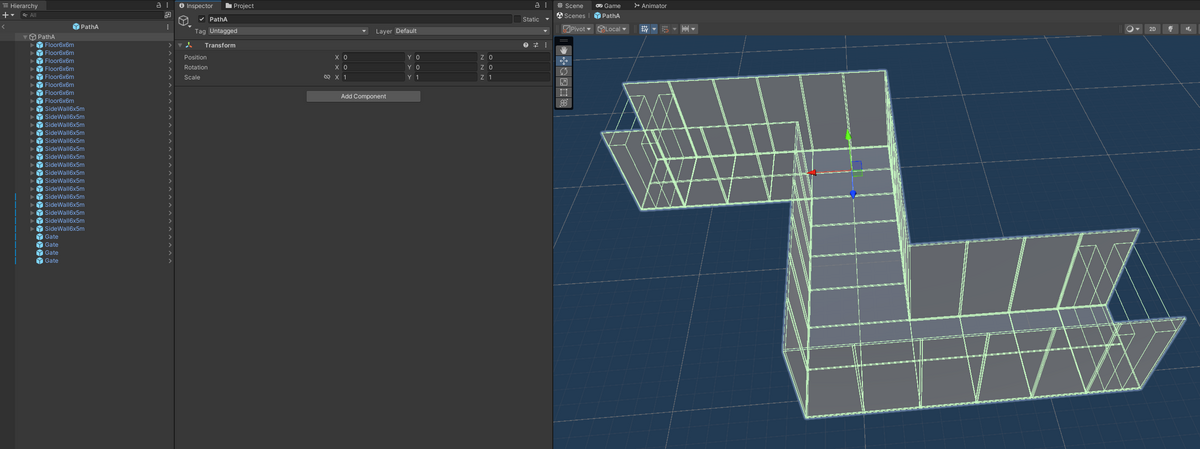Click the PathA breadcrumb in Scene view

607,16
